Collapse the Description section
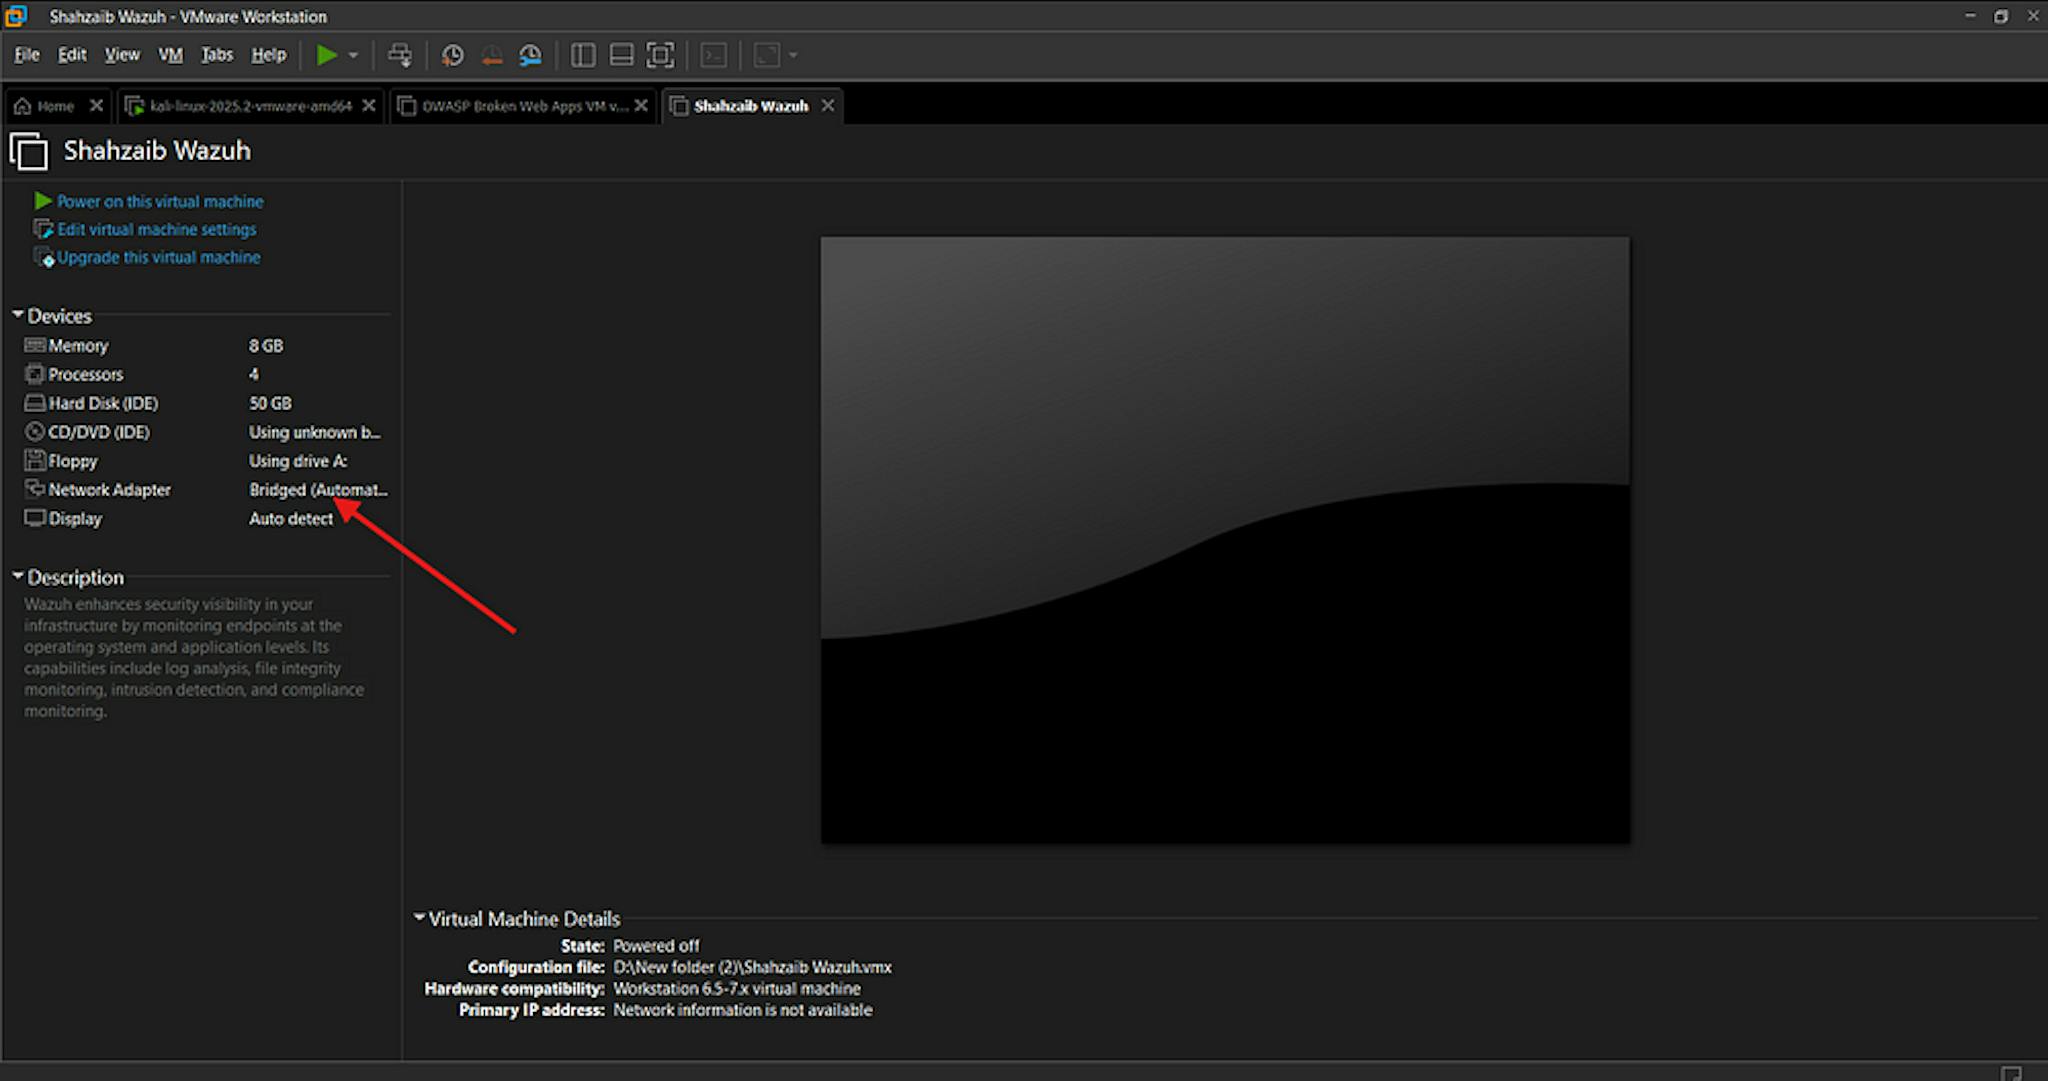Screen dimensions: 2048x1081 pyautogui.click(x=17, y=577)
